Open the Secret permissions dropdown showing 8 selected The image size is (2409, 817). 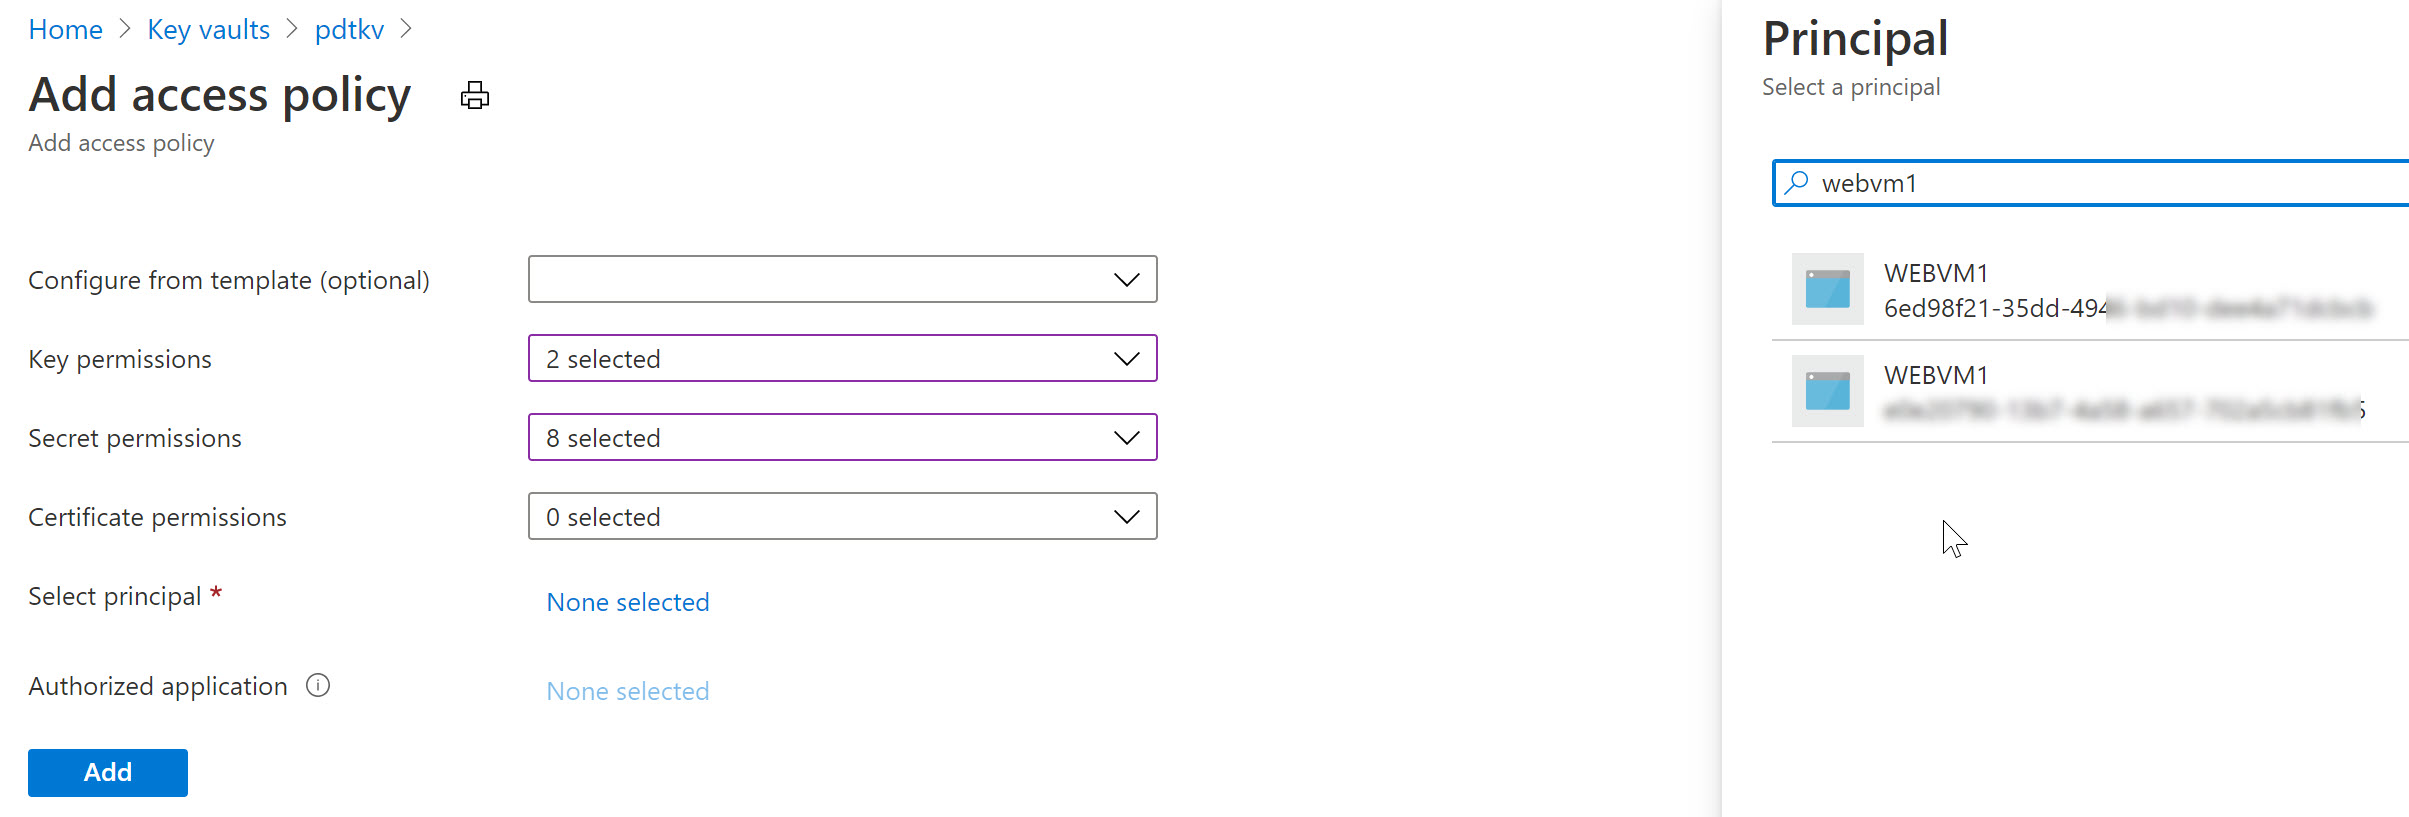[x=842, y=437]
